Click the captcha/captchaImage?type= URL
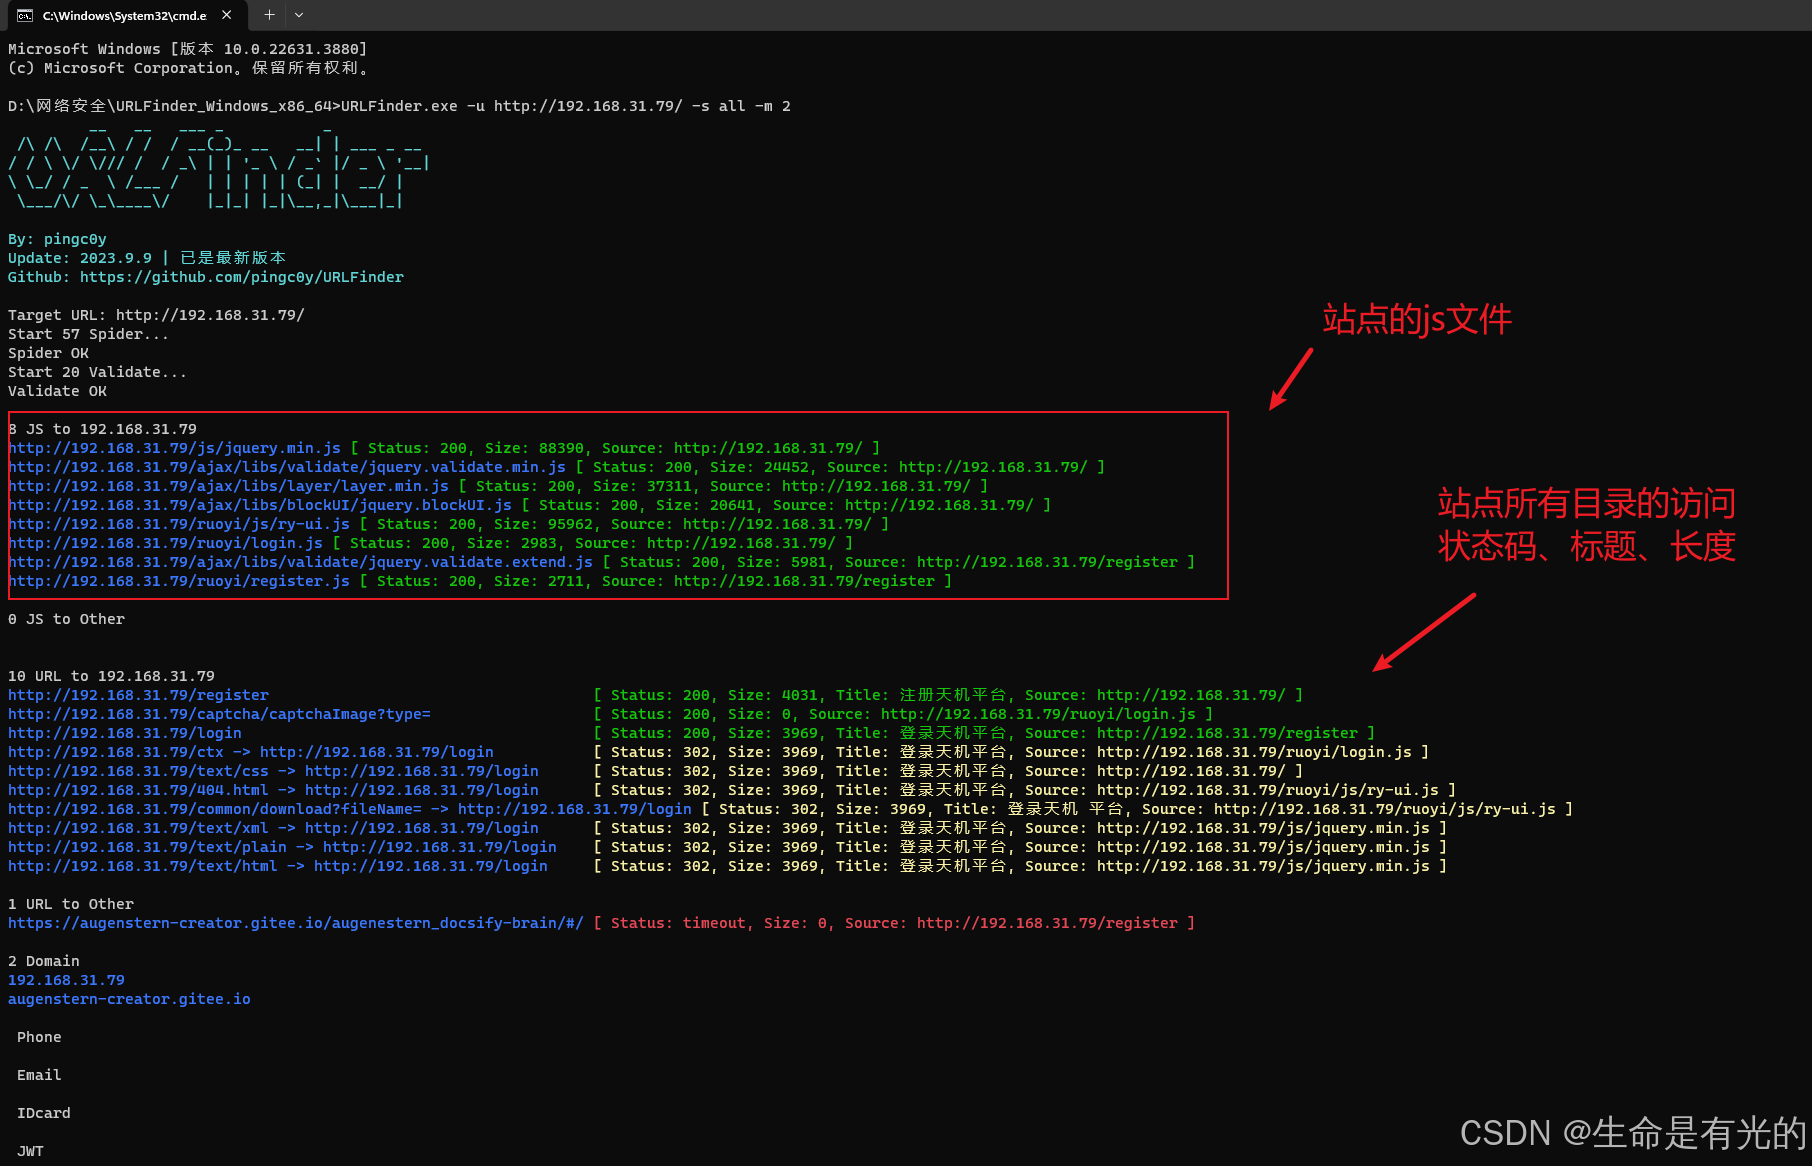The height and width of the screenshot is (1166, 1812). click(x=219, y=714)
